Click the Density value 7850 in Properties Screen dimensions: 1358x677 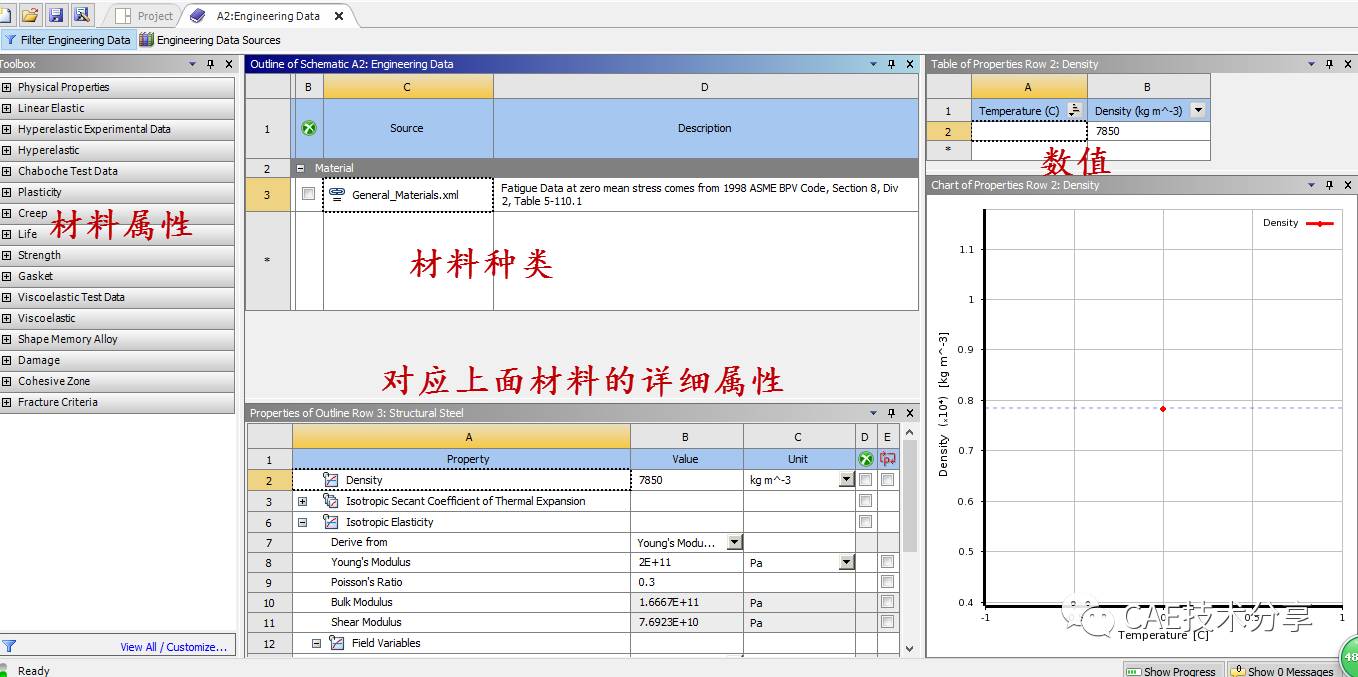tap(686, 480)
